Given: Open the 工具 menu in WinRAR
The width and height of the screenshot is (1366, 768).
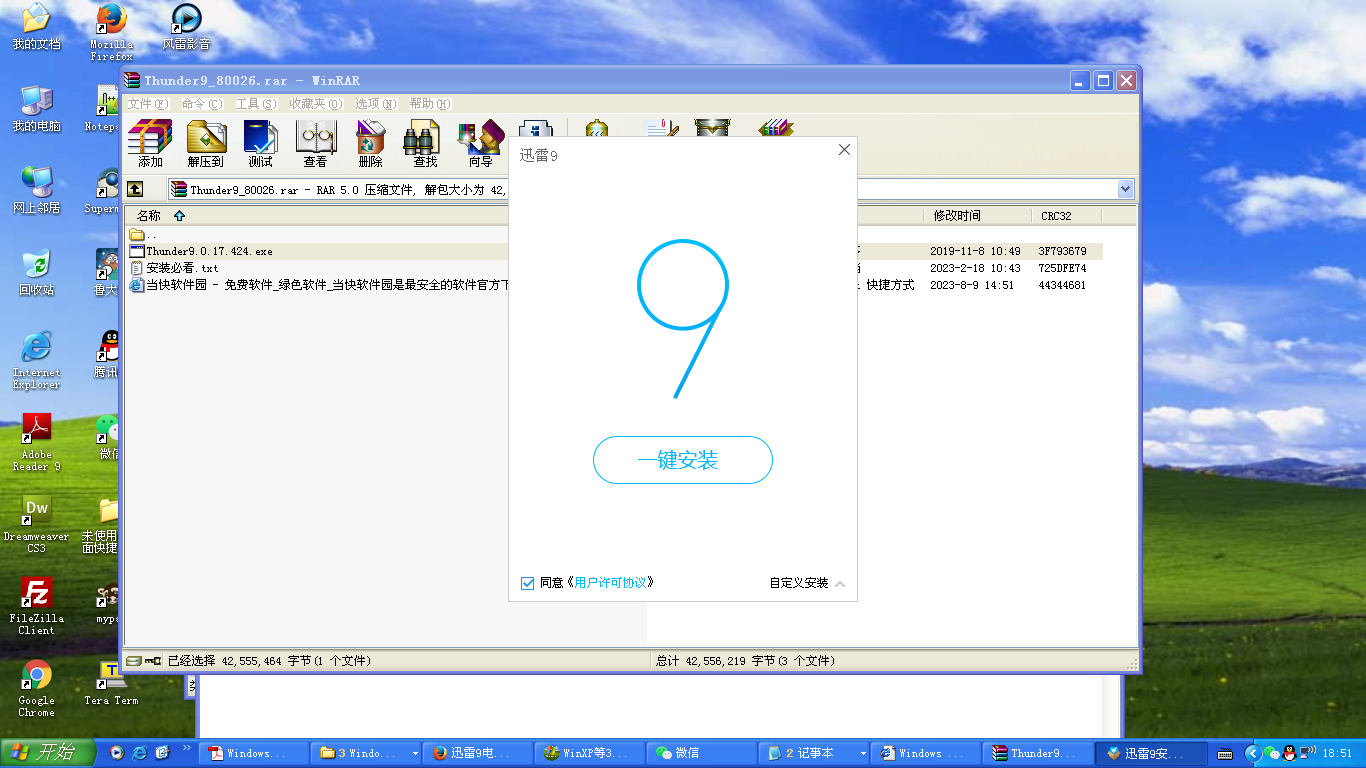Looking at the screenshot, I should [256, 104].
